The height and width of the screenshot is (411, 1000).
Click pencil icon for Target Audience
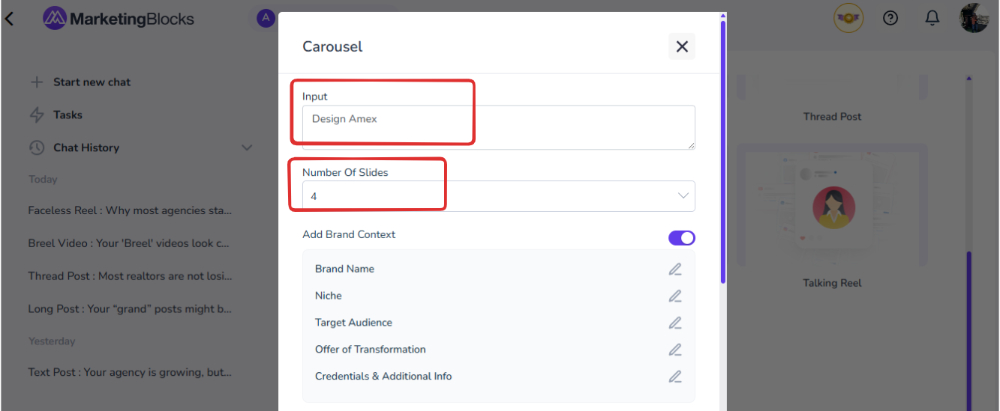(x=675, y=323)
